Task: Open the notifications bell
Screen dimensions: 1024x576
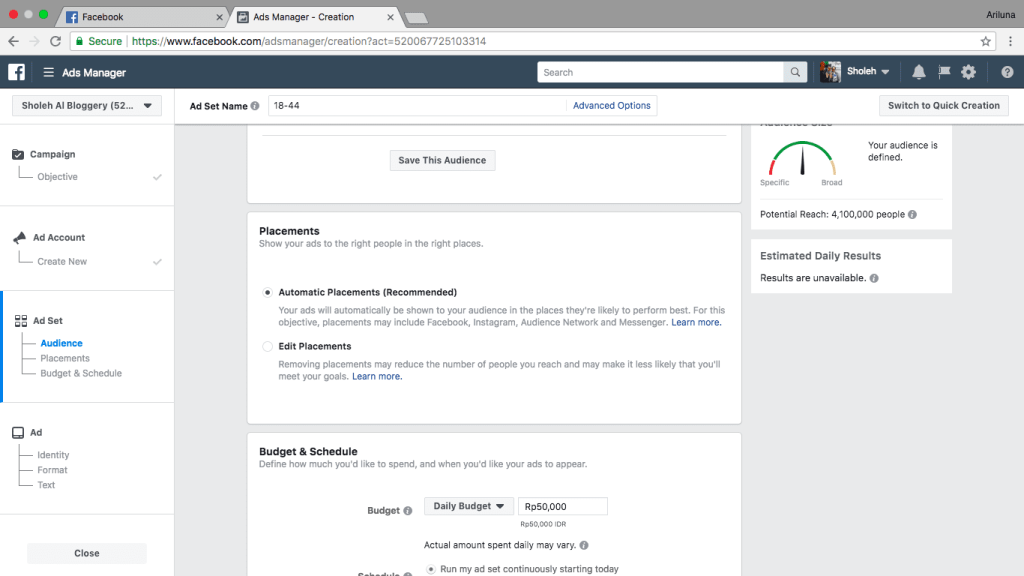Action: pos(918,72)
